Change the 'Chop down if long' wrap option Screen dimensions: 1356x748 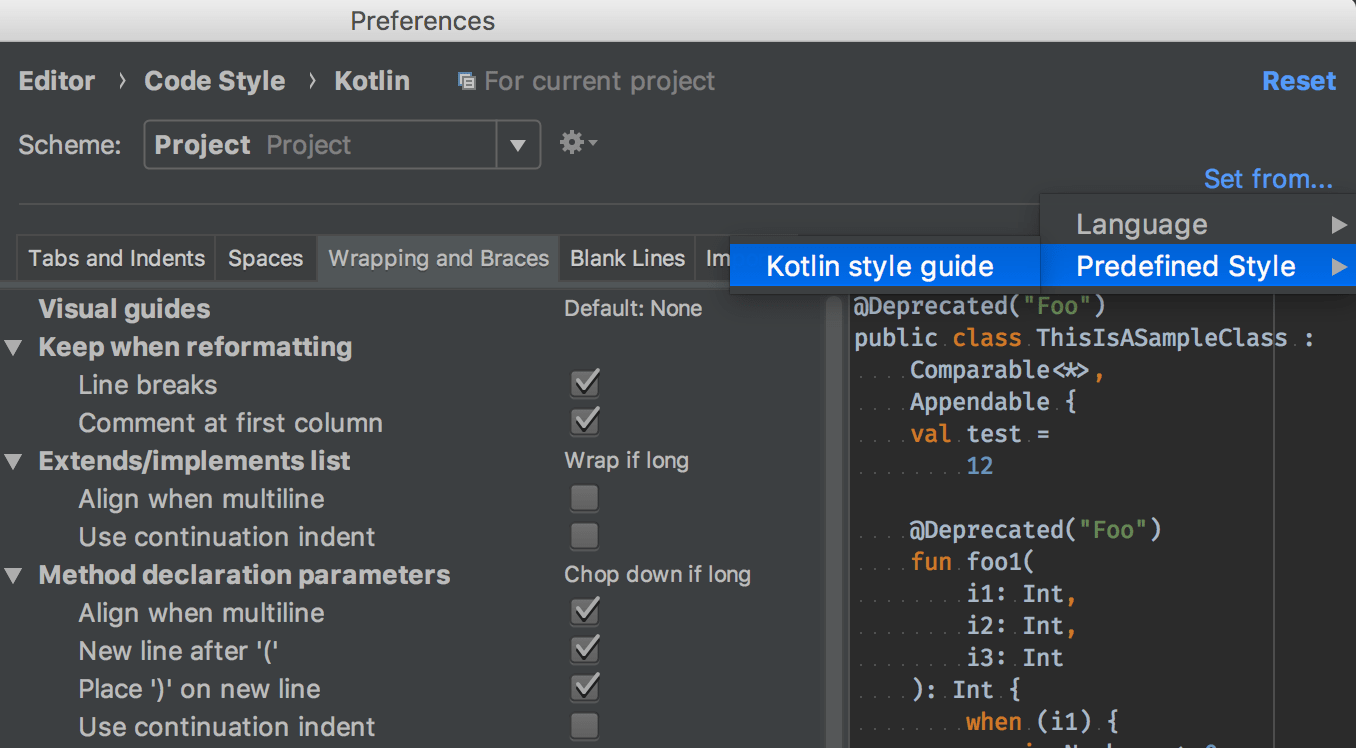tap(657, 575)
